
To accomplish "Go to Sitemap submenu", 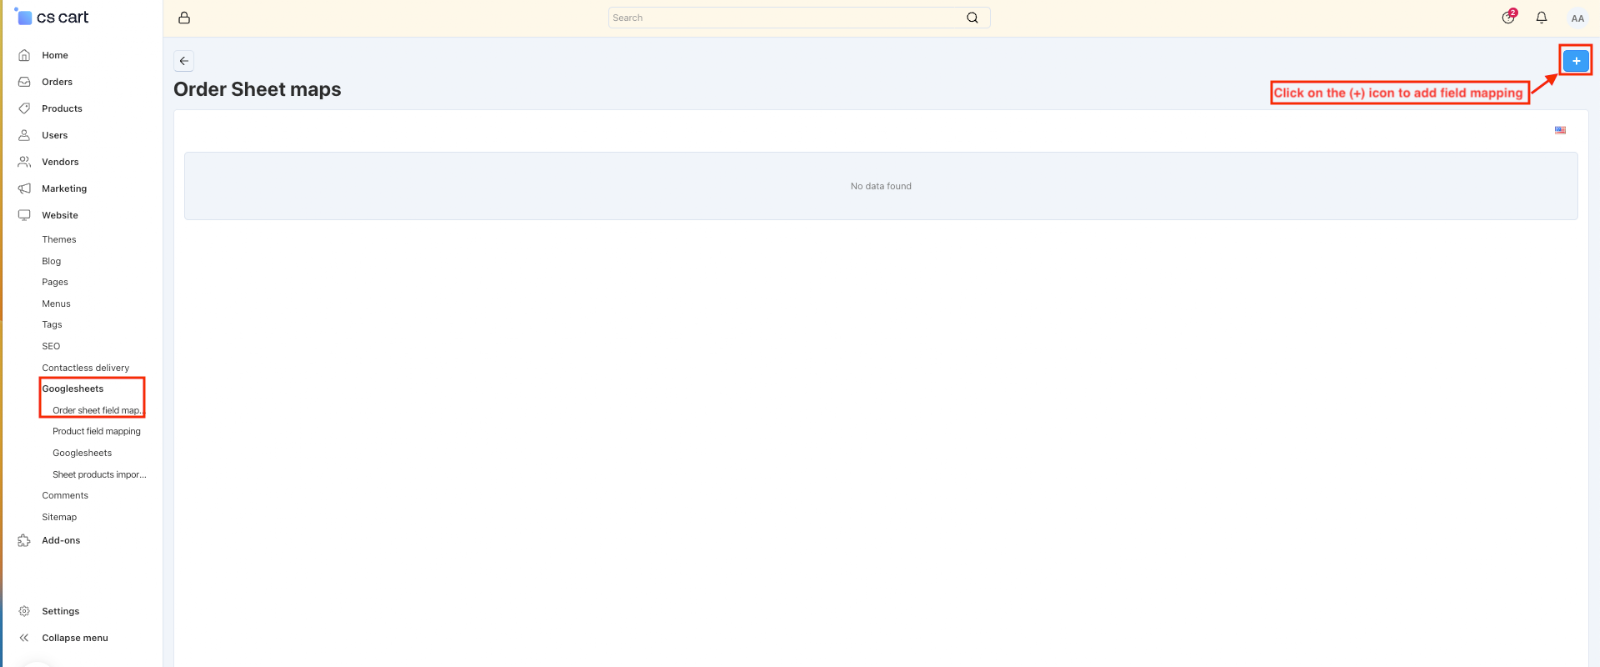I will [59, 517].
